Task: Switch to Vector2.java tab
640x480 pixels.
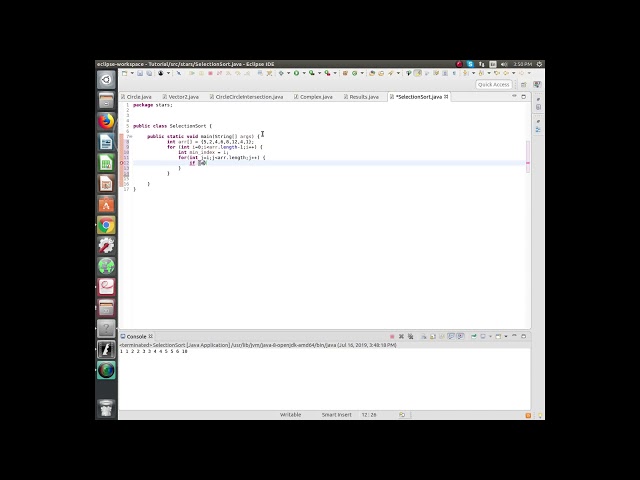Action: click(x=180, y=97)
